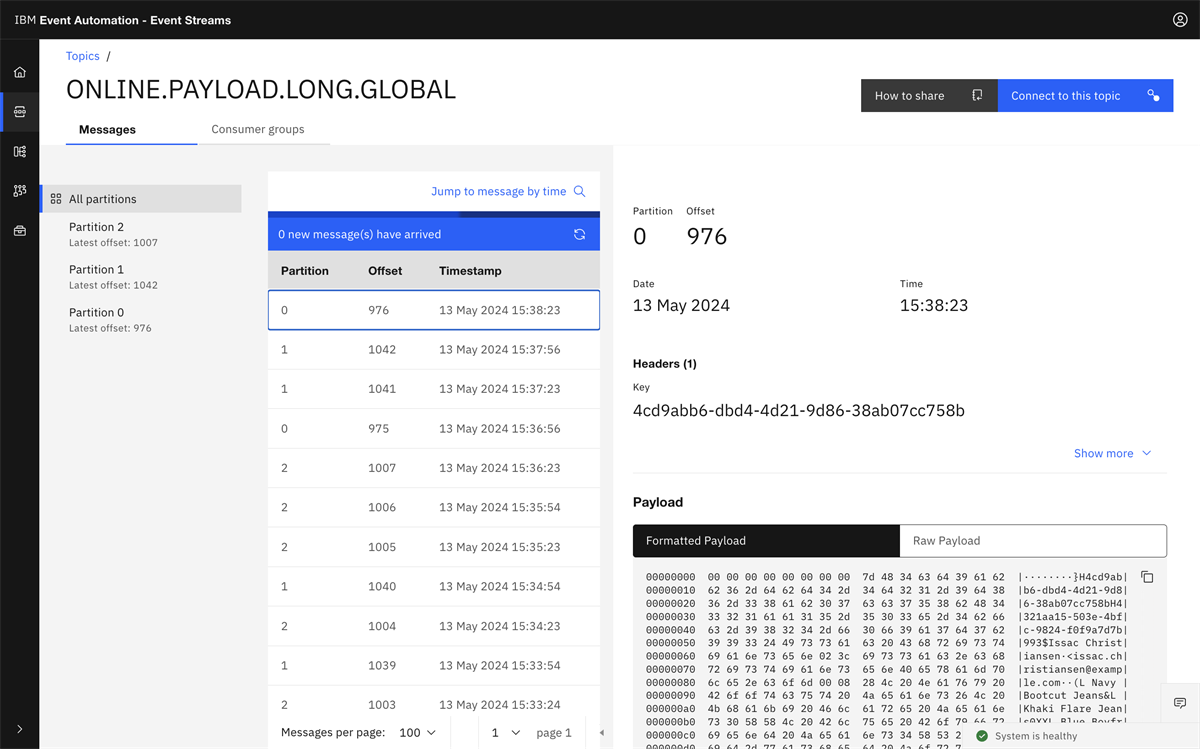Go to previous page arrow
1200x749 pixels.
point(602,732)
